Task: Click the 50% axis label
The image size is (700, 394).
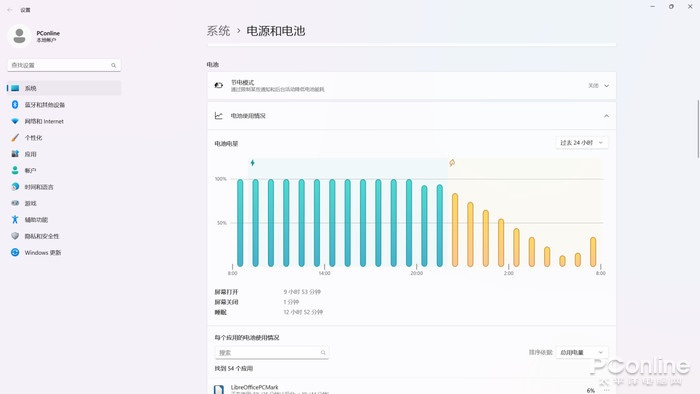Action: [222, 223]
